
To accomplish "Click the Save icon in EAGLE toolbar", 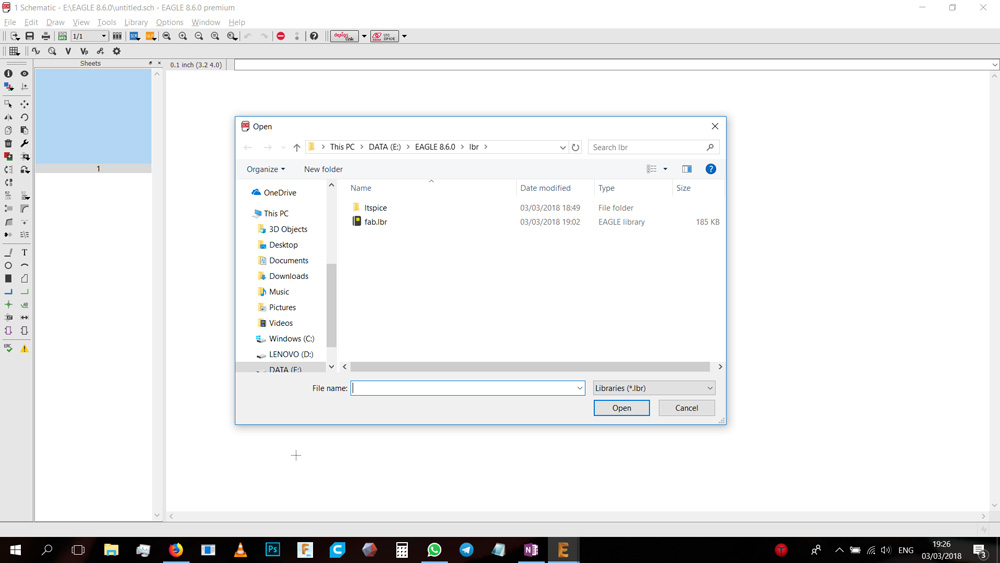I will 29,36.
